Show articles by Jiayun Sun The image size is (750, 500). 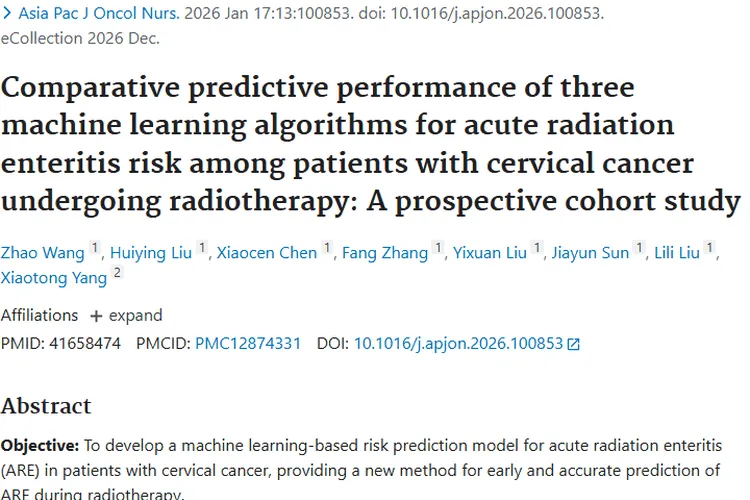(x=590, y=253)
